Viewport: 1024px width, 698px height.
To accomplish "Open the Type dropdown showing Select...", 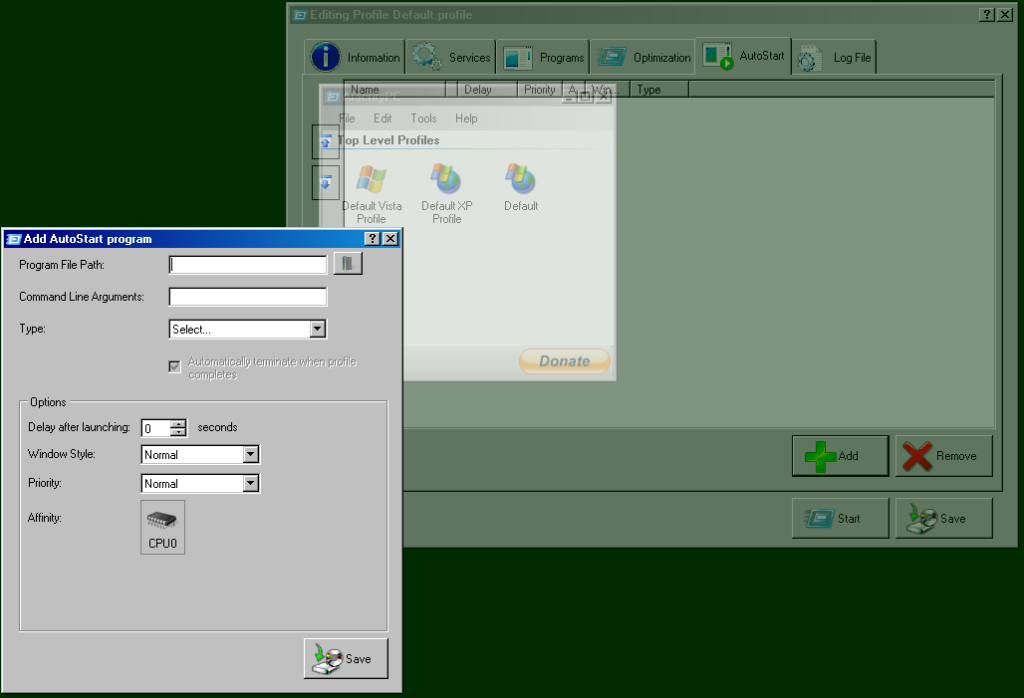I will (317, 329).
